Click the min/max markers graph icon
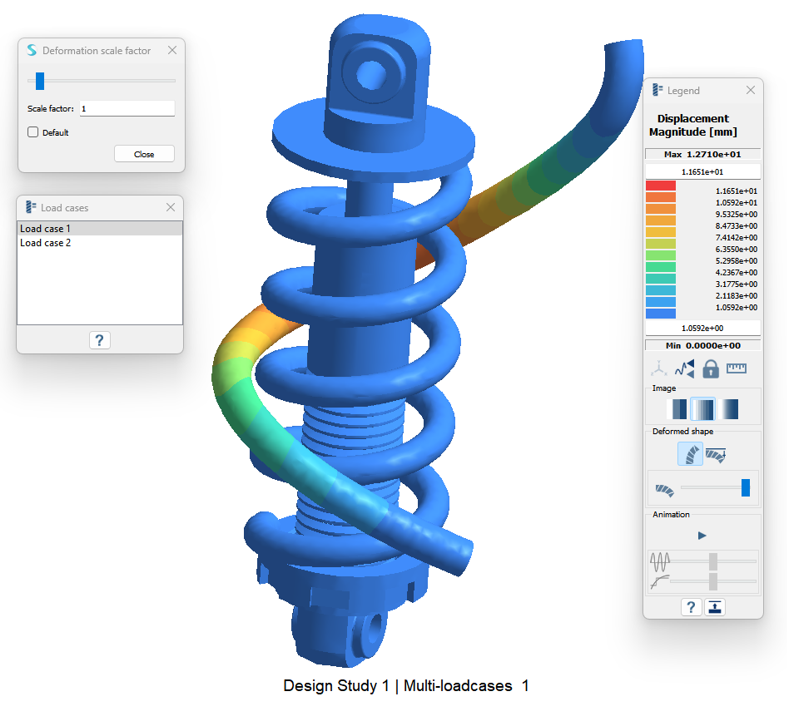Image resolution: width=787 pixels, height=710 pixels. [684, 369]
